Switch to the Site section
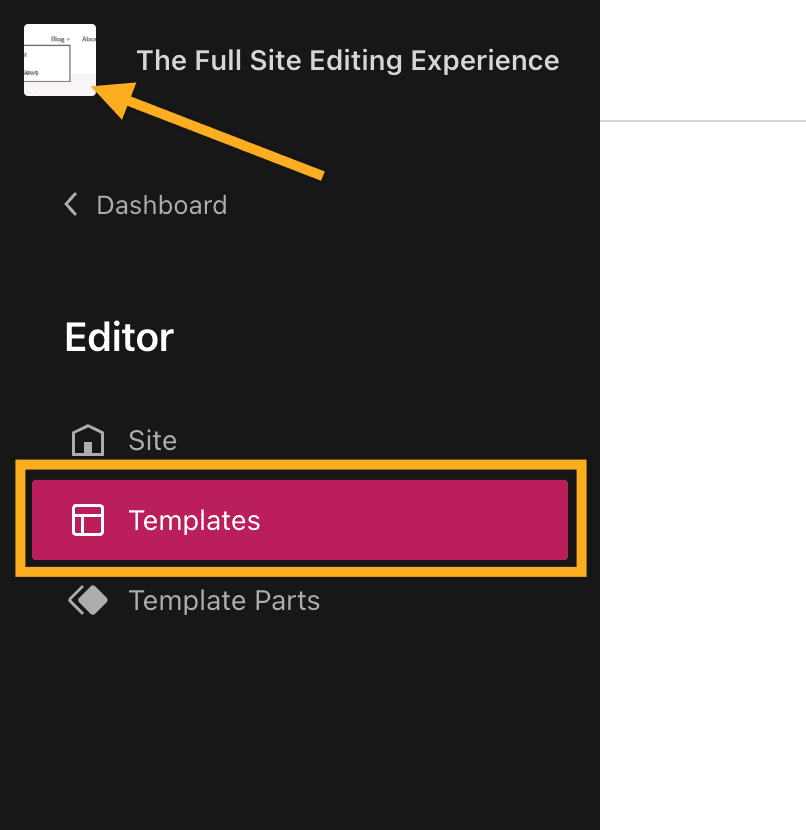Screen dimensions: 806x830 pyautogui.click(x=151, y=440)
